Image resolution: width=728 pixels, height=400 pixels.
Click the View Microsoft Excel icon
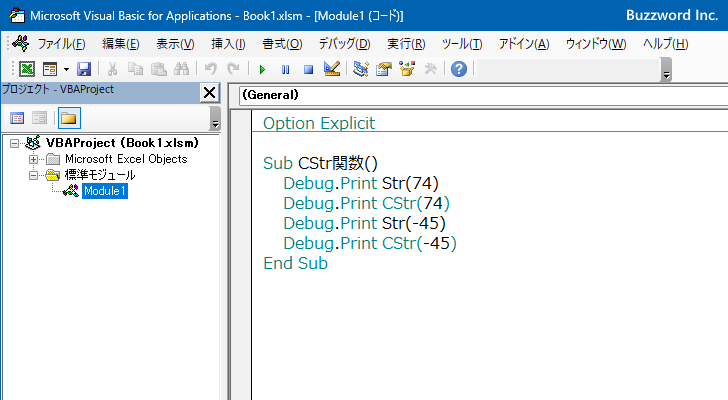tap(27, 69)
